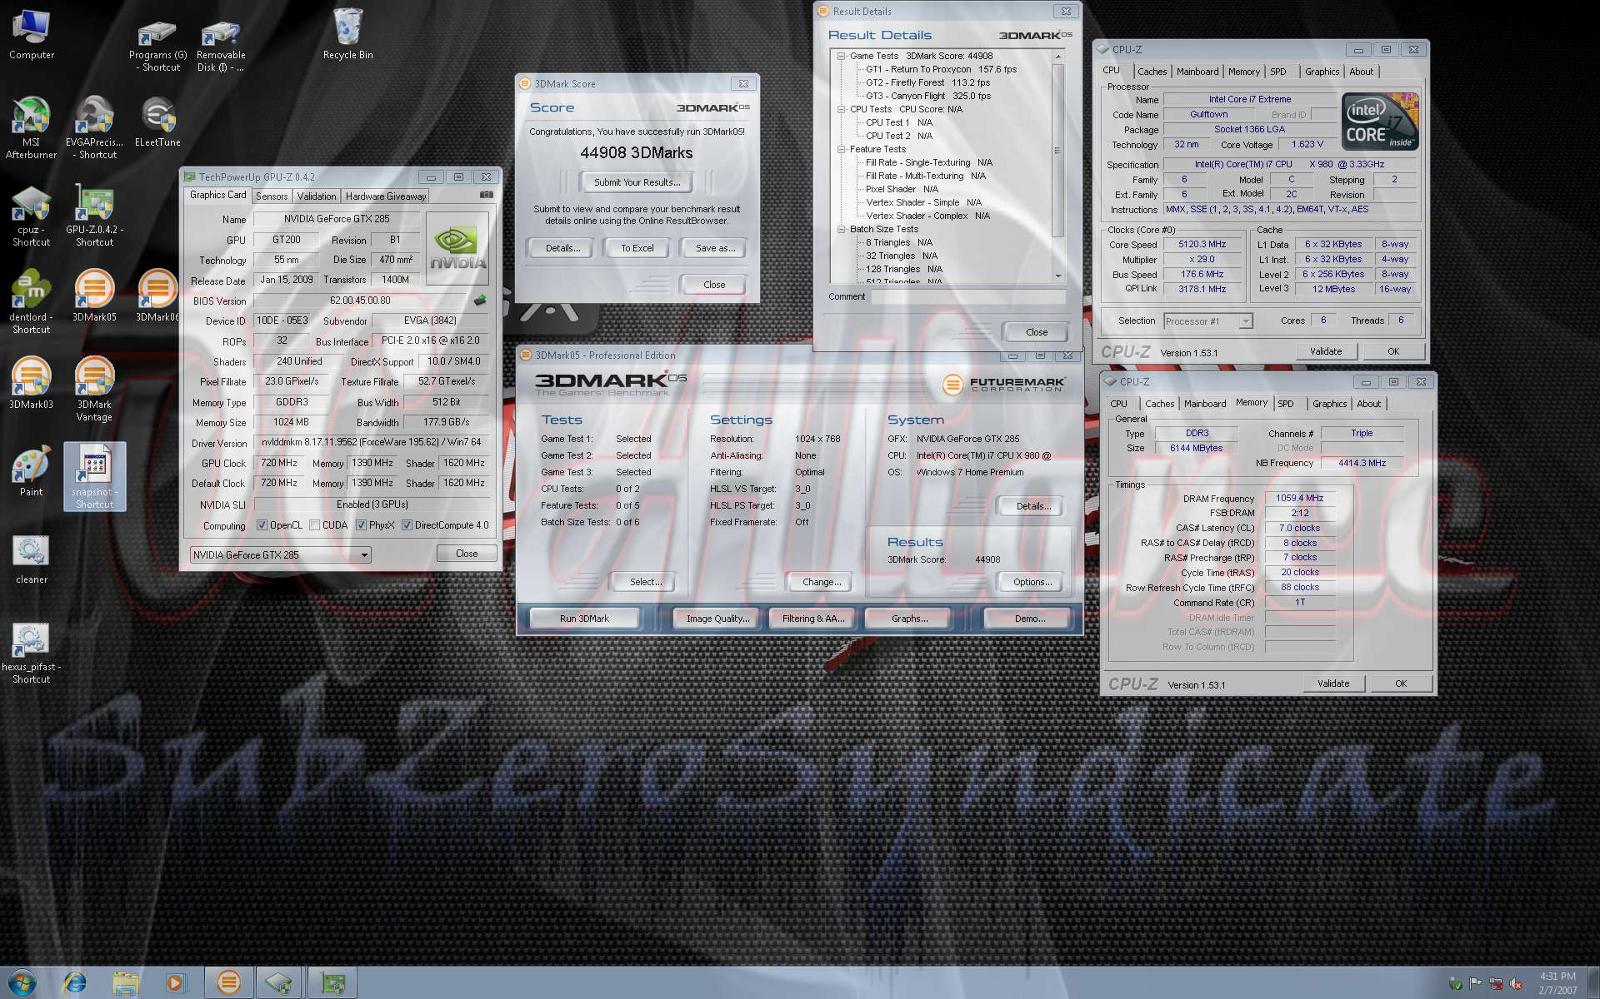
Task: Open the Processor #1 selection dropdown
Action: pos(1208,321)
